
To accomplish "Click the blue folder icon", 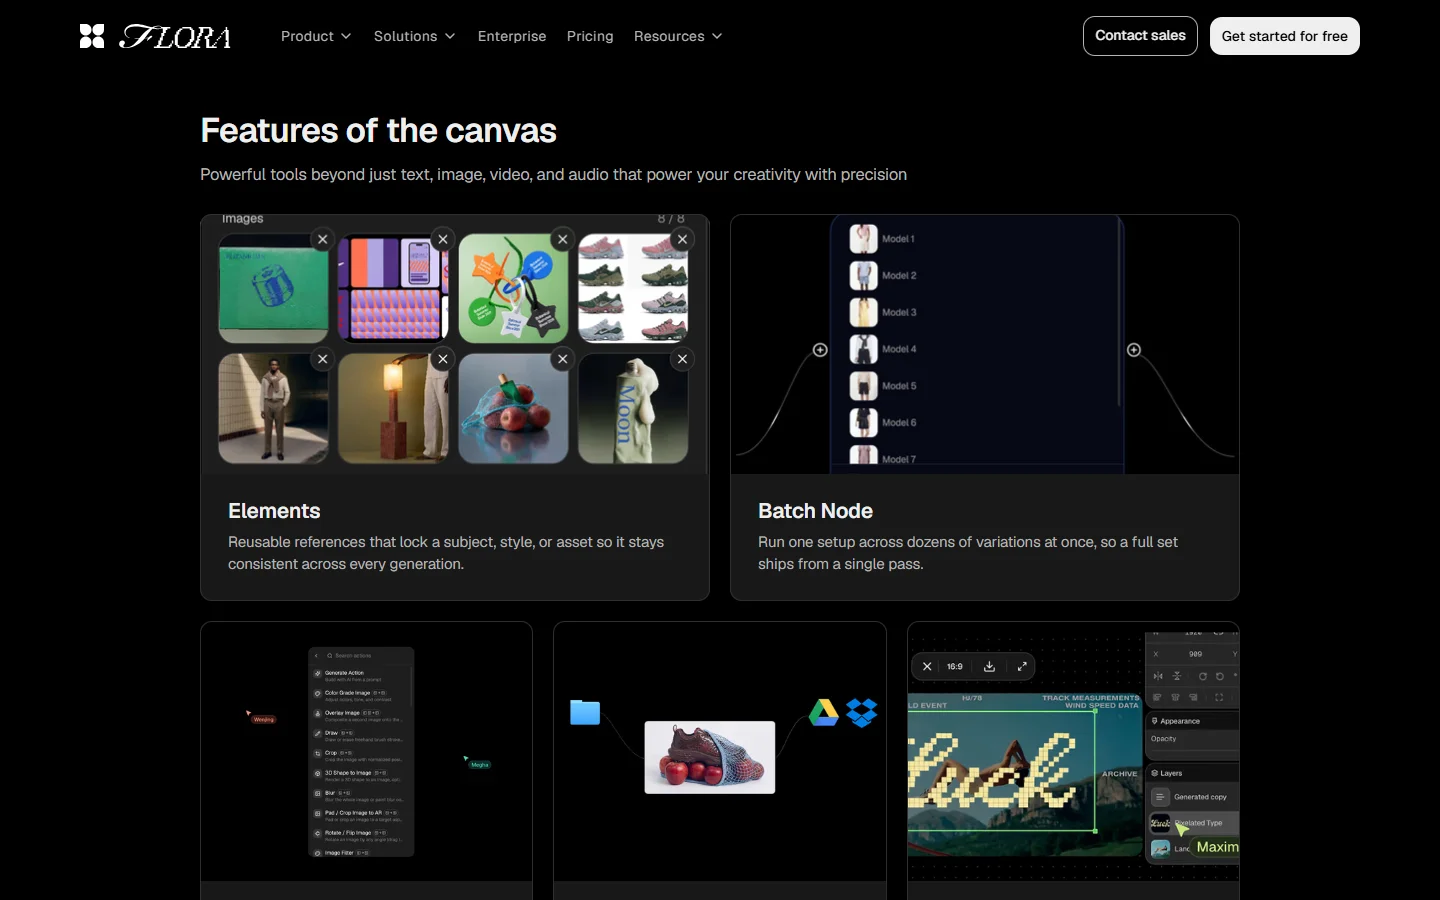I will [x=585, y=712].
